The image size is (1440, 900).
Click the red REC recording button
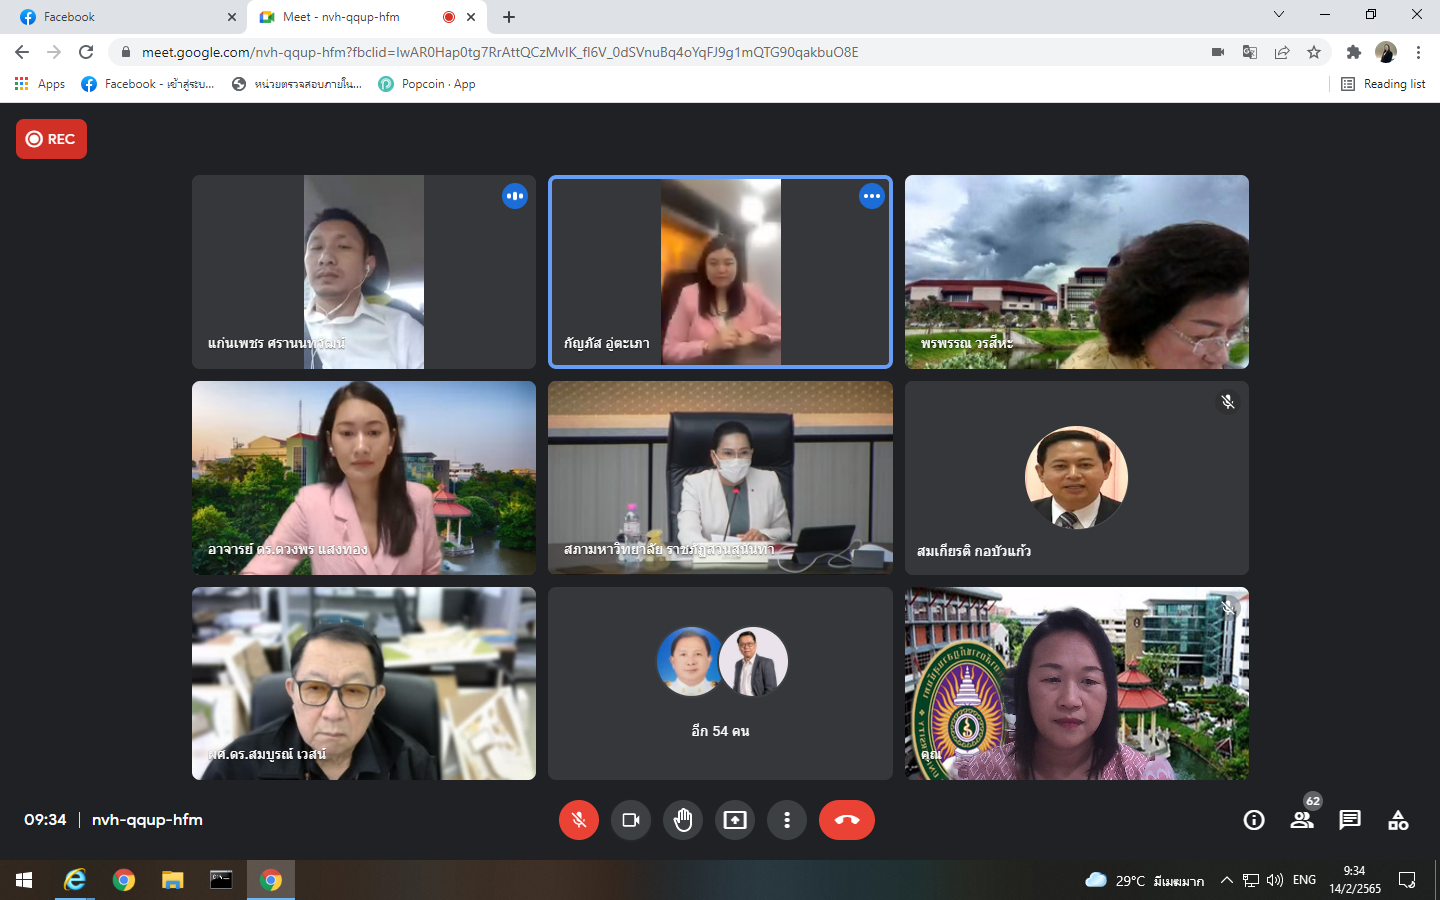point(51,139)
